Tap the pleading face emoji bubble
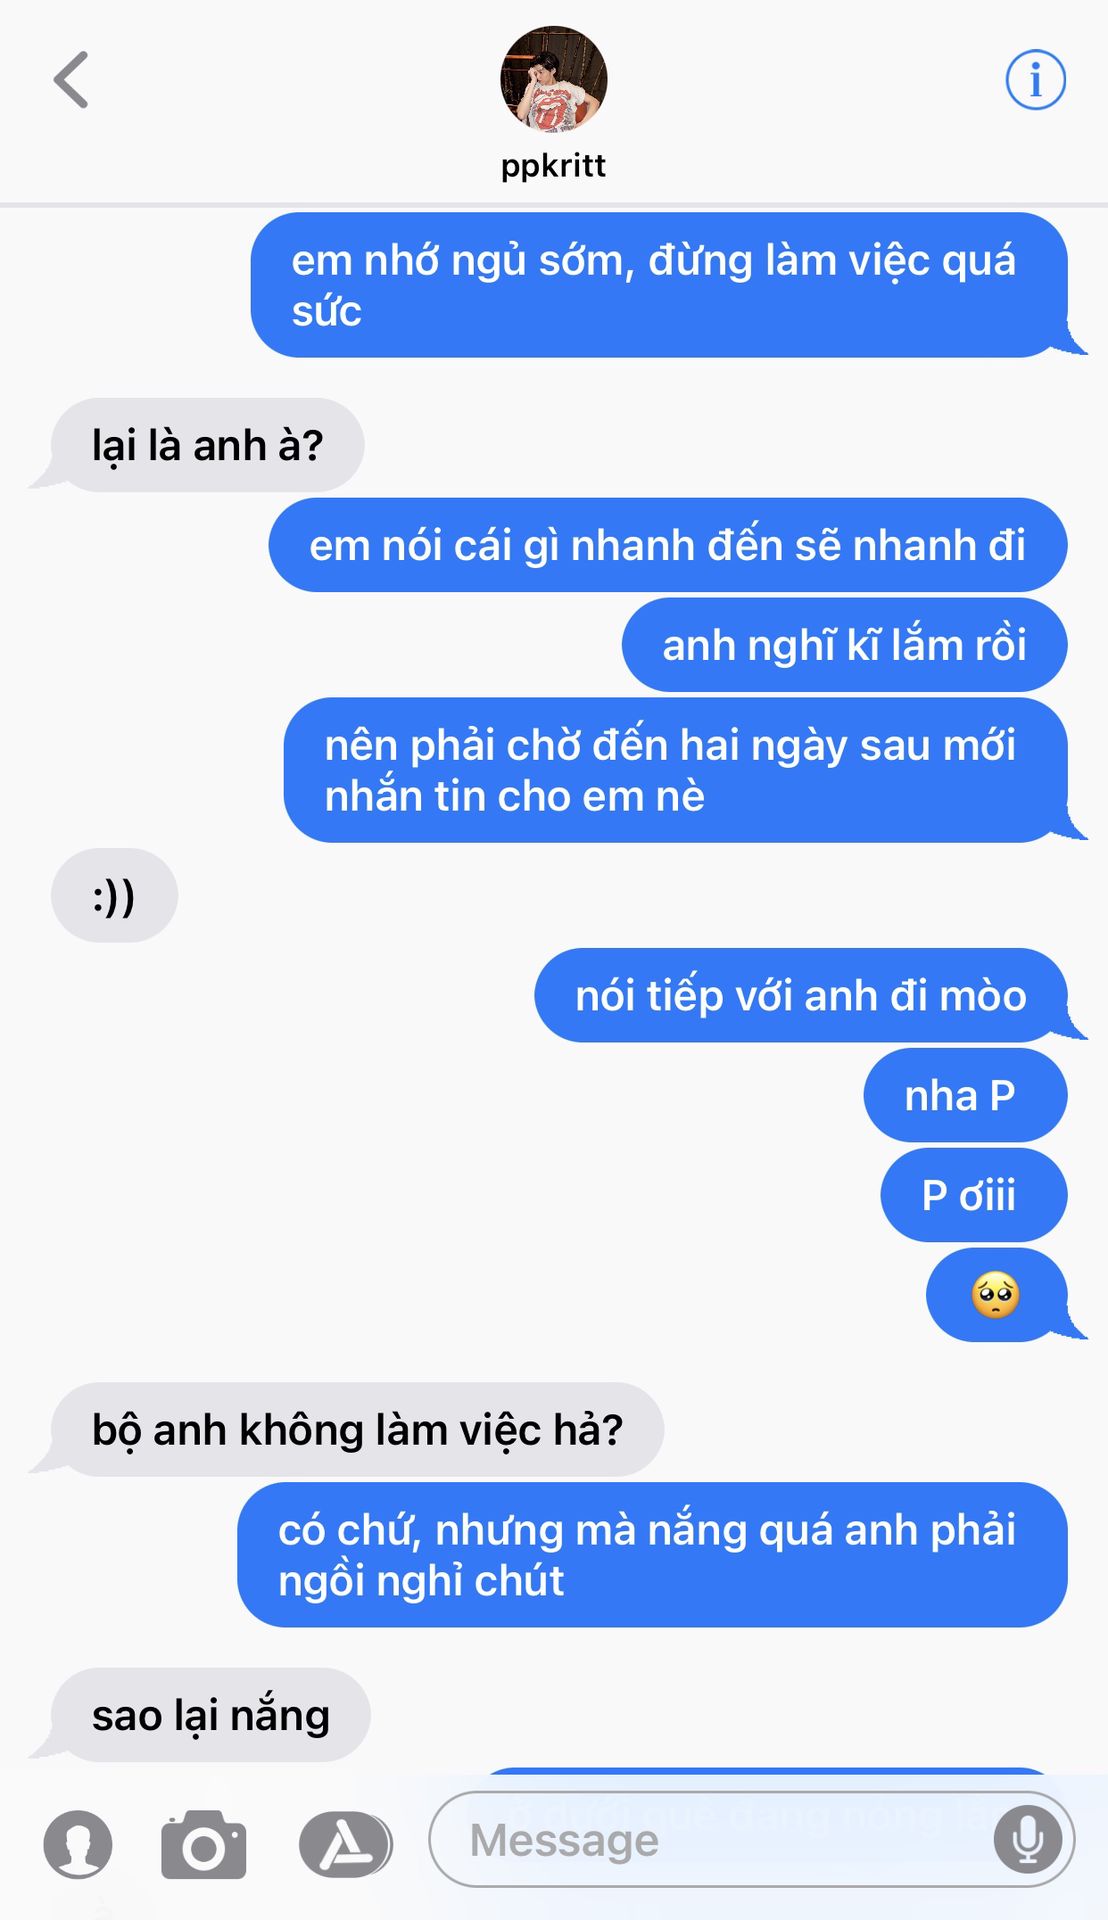This screenshot has height=1920, width=1108. [996, 1295]
